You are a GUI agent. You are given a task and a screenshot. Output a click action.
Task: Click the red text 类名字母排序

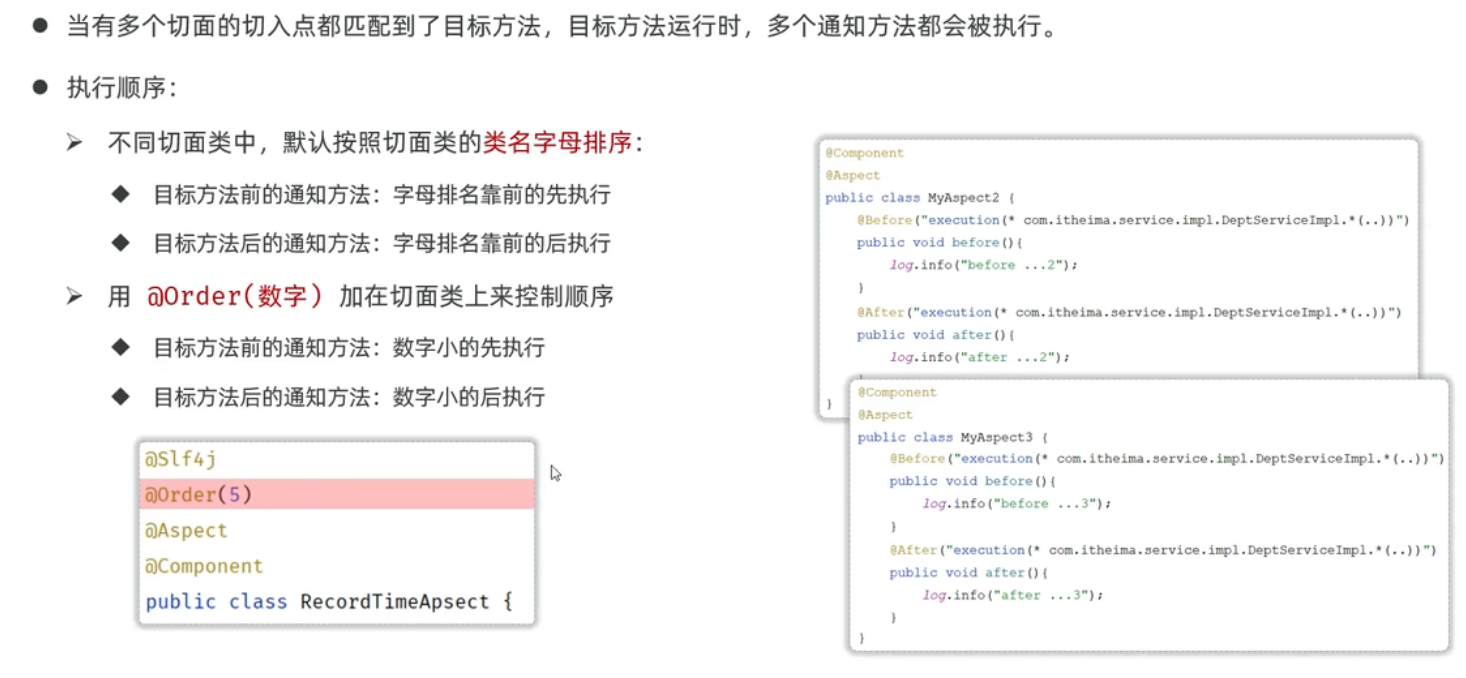558,143
